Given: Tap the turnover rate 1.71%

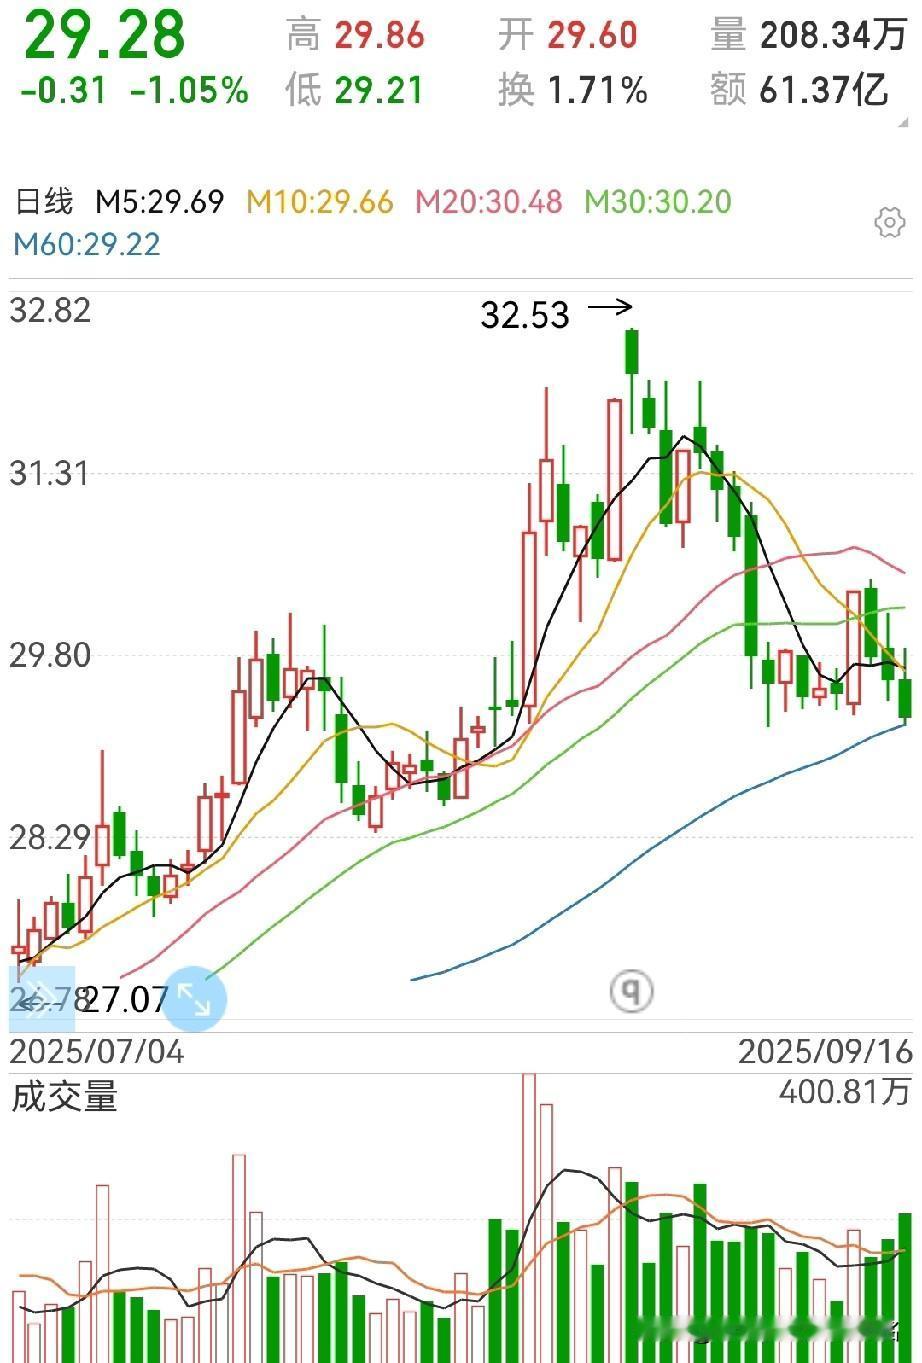Looking at the screenshot, I should (x=598, y=92).
